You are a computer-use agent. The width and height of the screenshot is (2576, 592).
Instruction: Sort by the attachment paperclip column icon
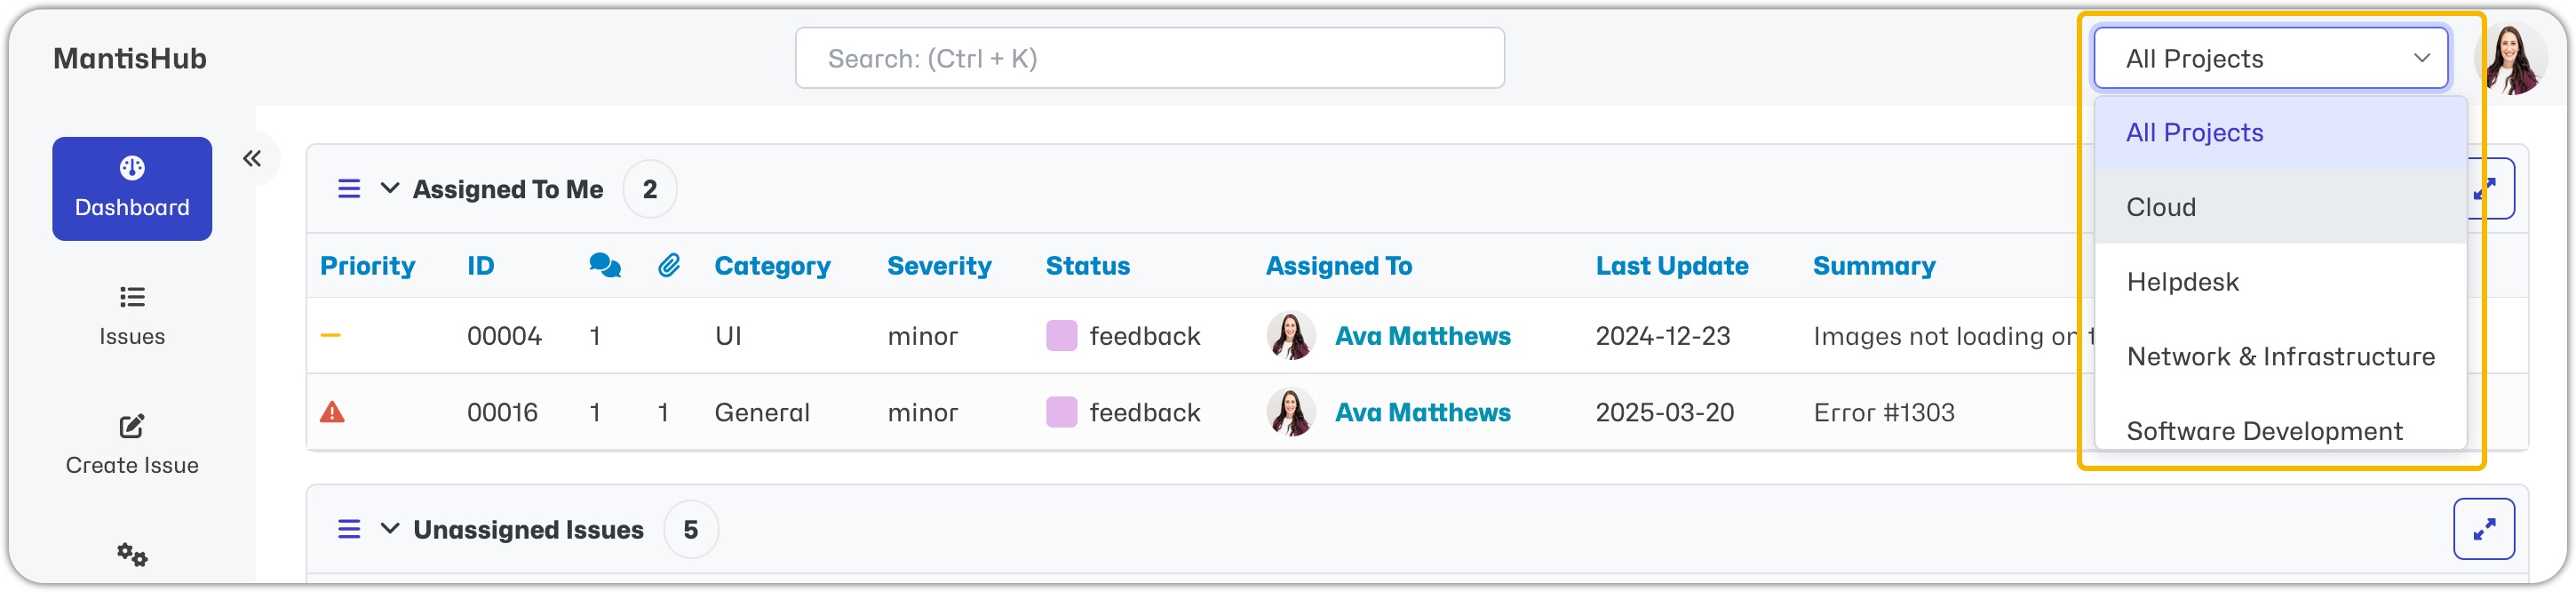click(x=669, y=265)
